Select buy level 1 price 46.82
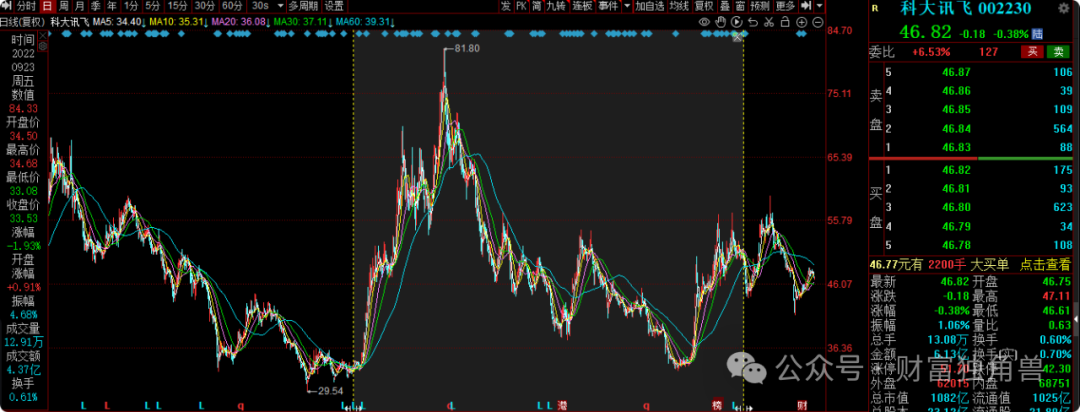Image resolution: width=1080 pixels, height=412 pixels. [x=958, y=169]
